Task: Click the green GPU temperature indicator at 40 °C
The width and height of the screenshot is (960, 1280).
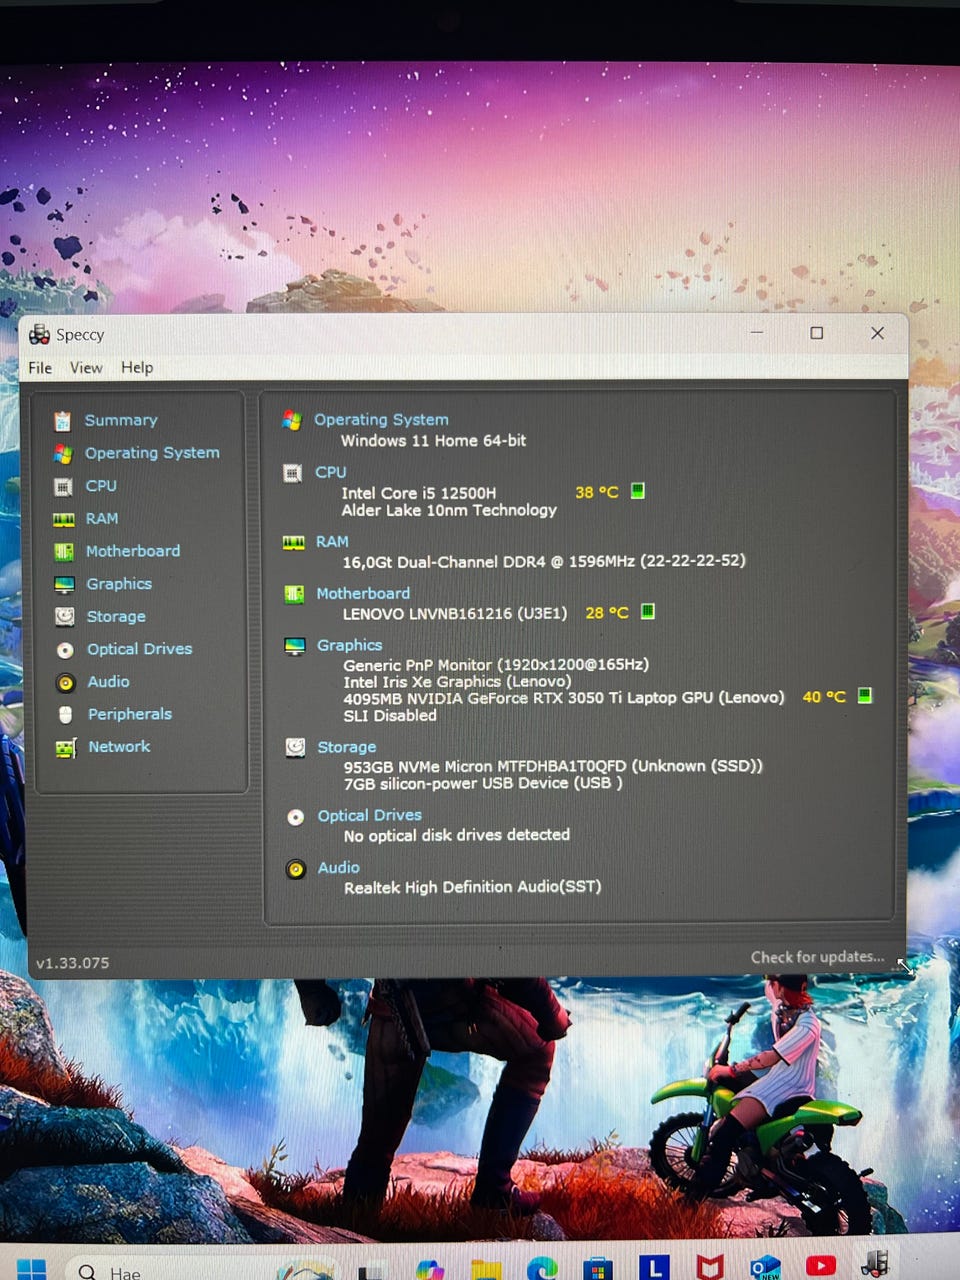Action: point(865,695)
